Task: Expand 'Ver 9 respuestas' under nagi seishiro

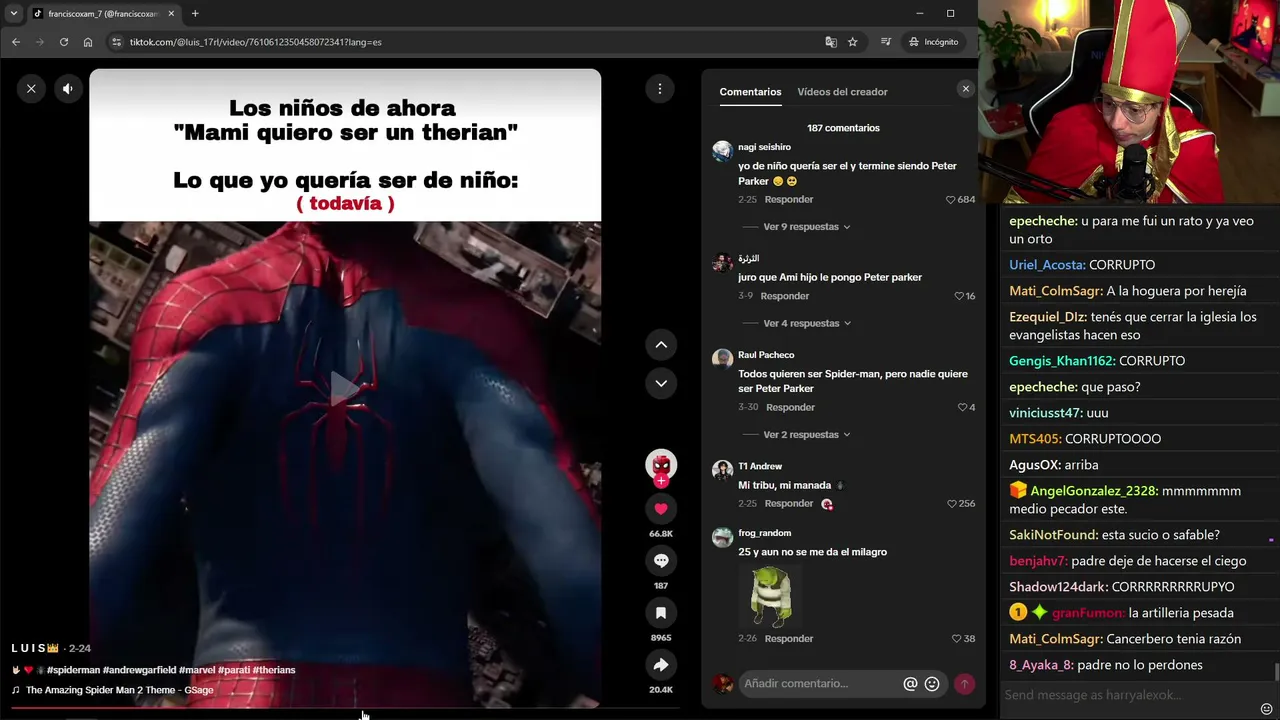Action: pyautogui.click(x=806, y=227)
